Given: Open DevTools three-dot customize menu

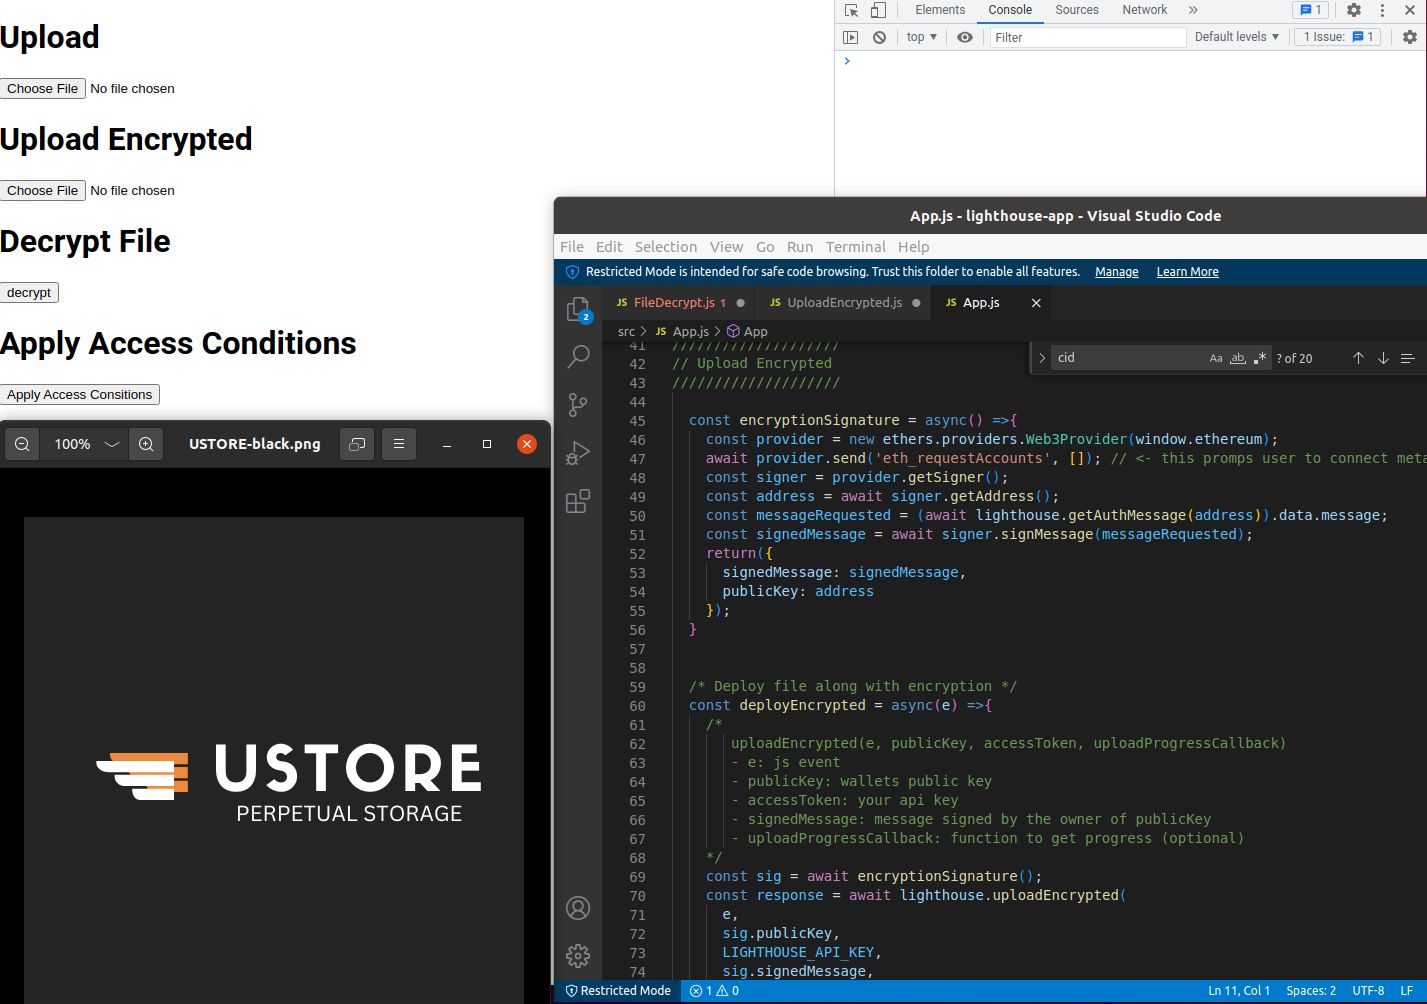Looking at the screenshot, I should point(1382,10).
